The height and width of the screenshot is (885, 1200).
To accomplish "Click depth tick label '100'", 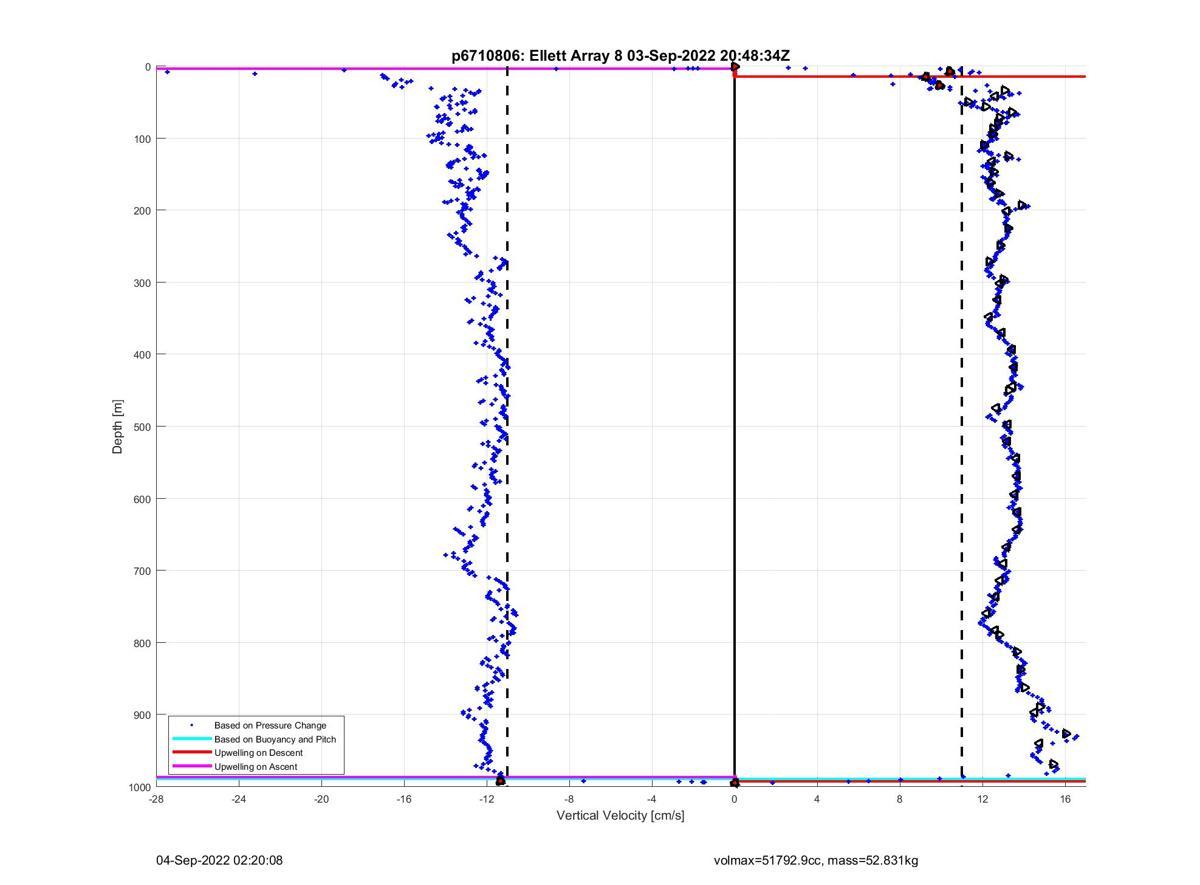I will tap(141, 139).
